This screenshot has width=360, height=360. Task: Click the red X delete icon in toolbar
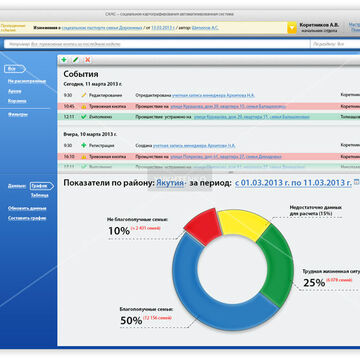88,60
